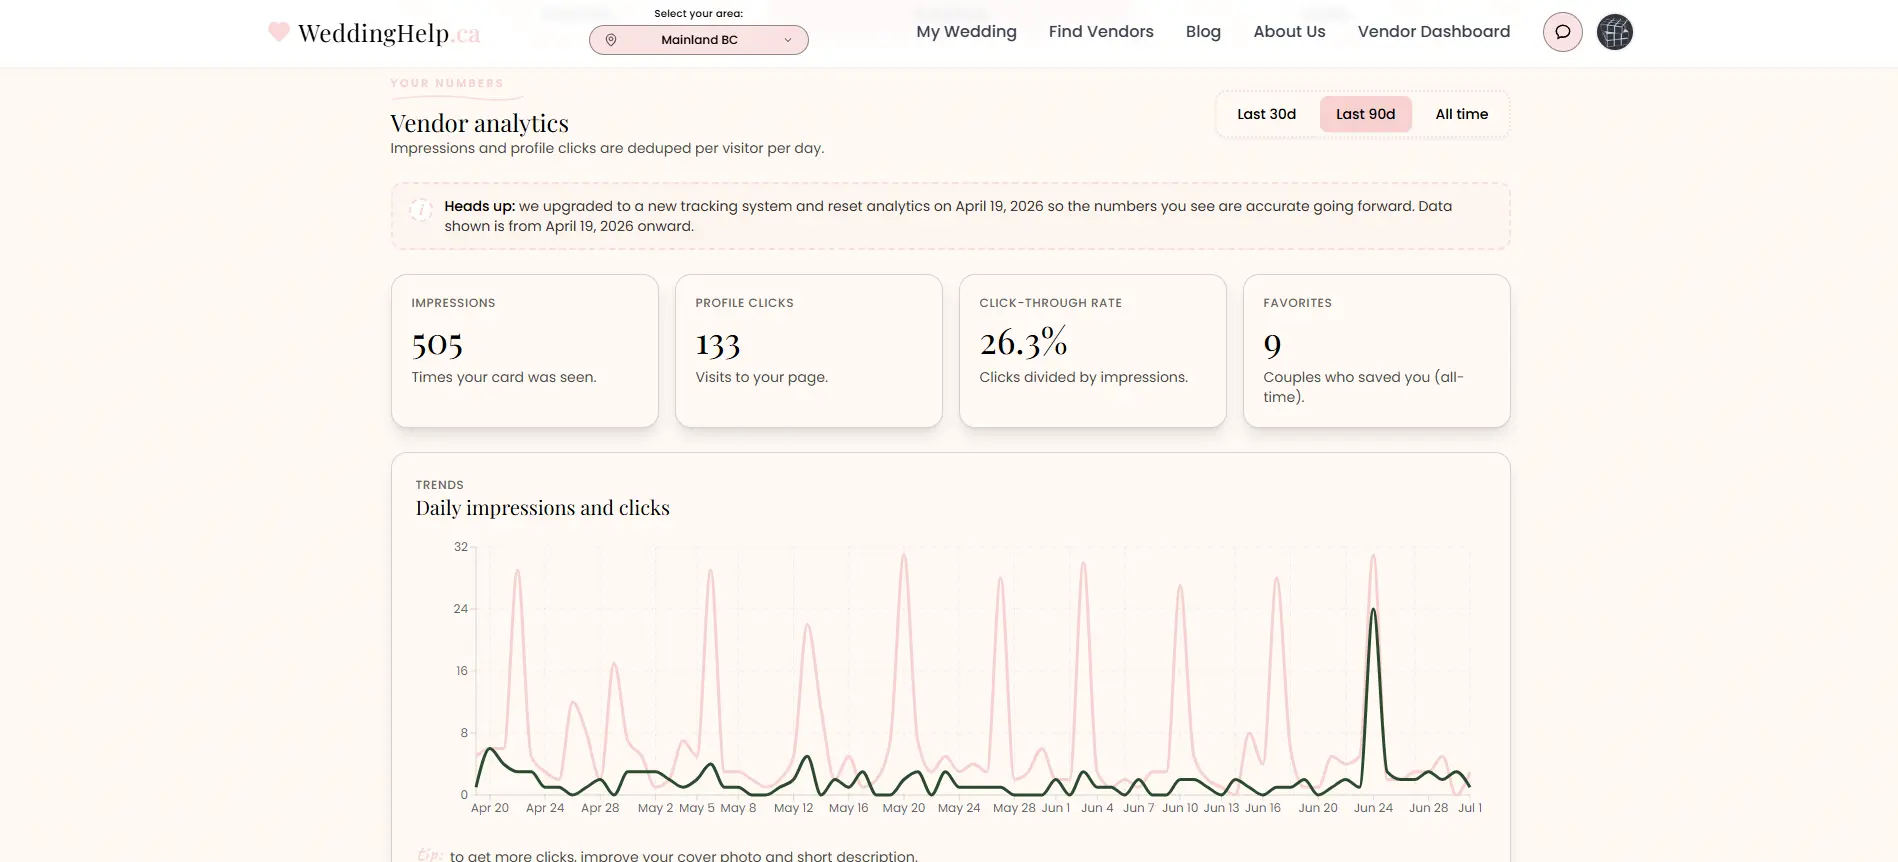This screenshot has width=1898, height=862.
Task: Click the 'May 8' x-axis label
Action: click(x=738, y=808)
